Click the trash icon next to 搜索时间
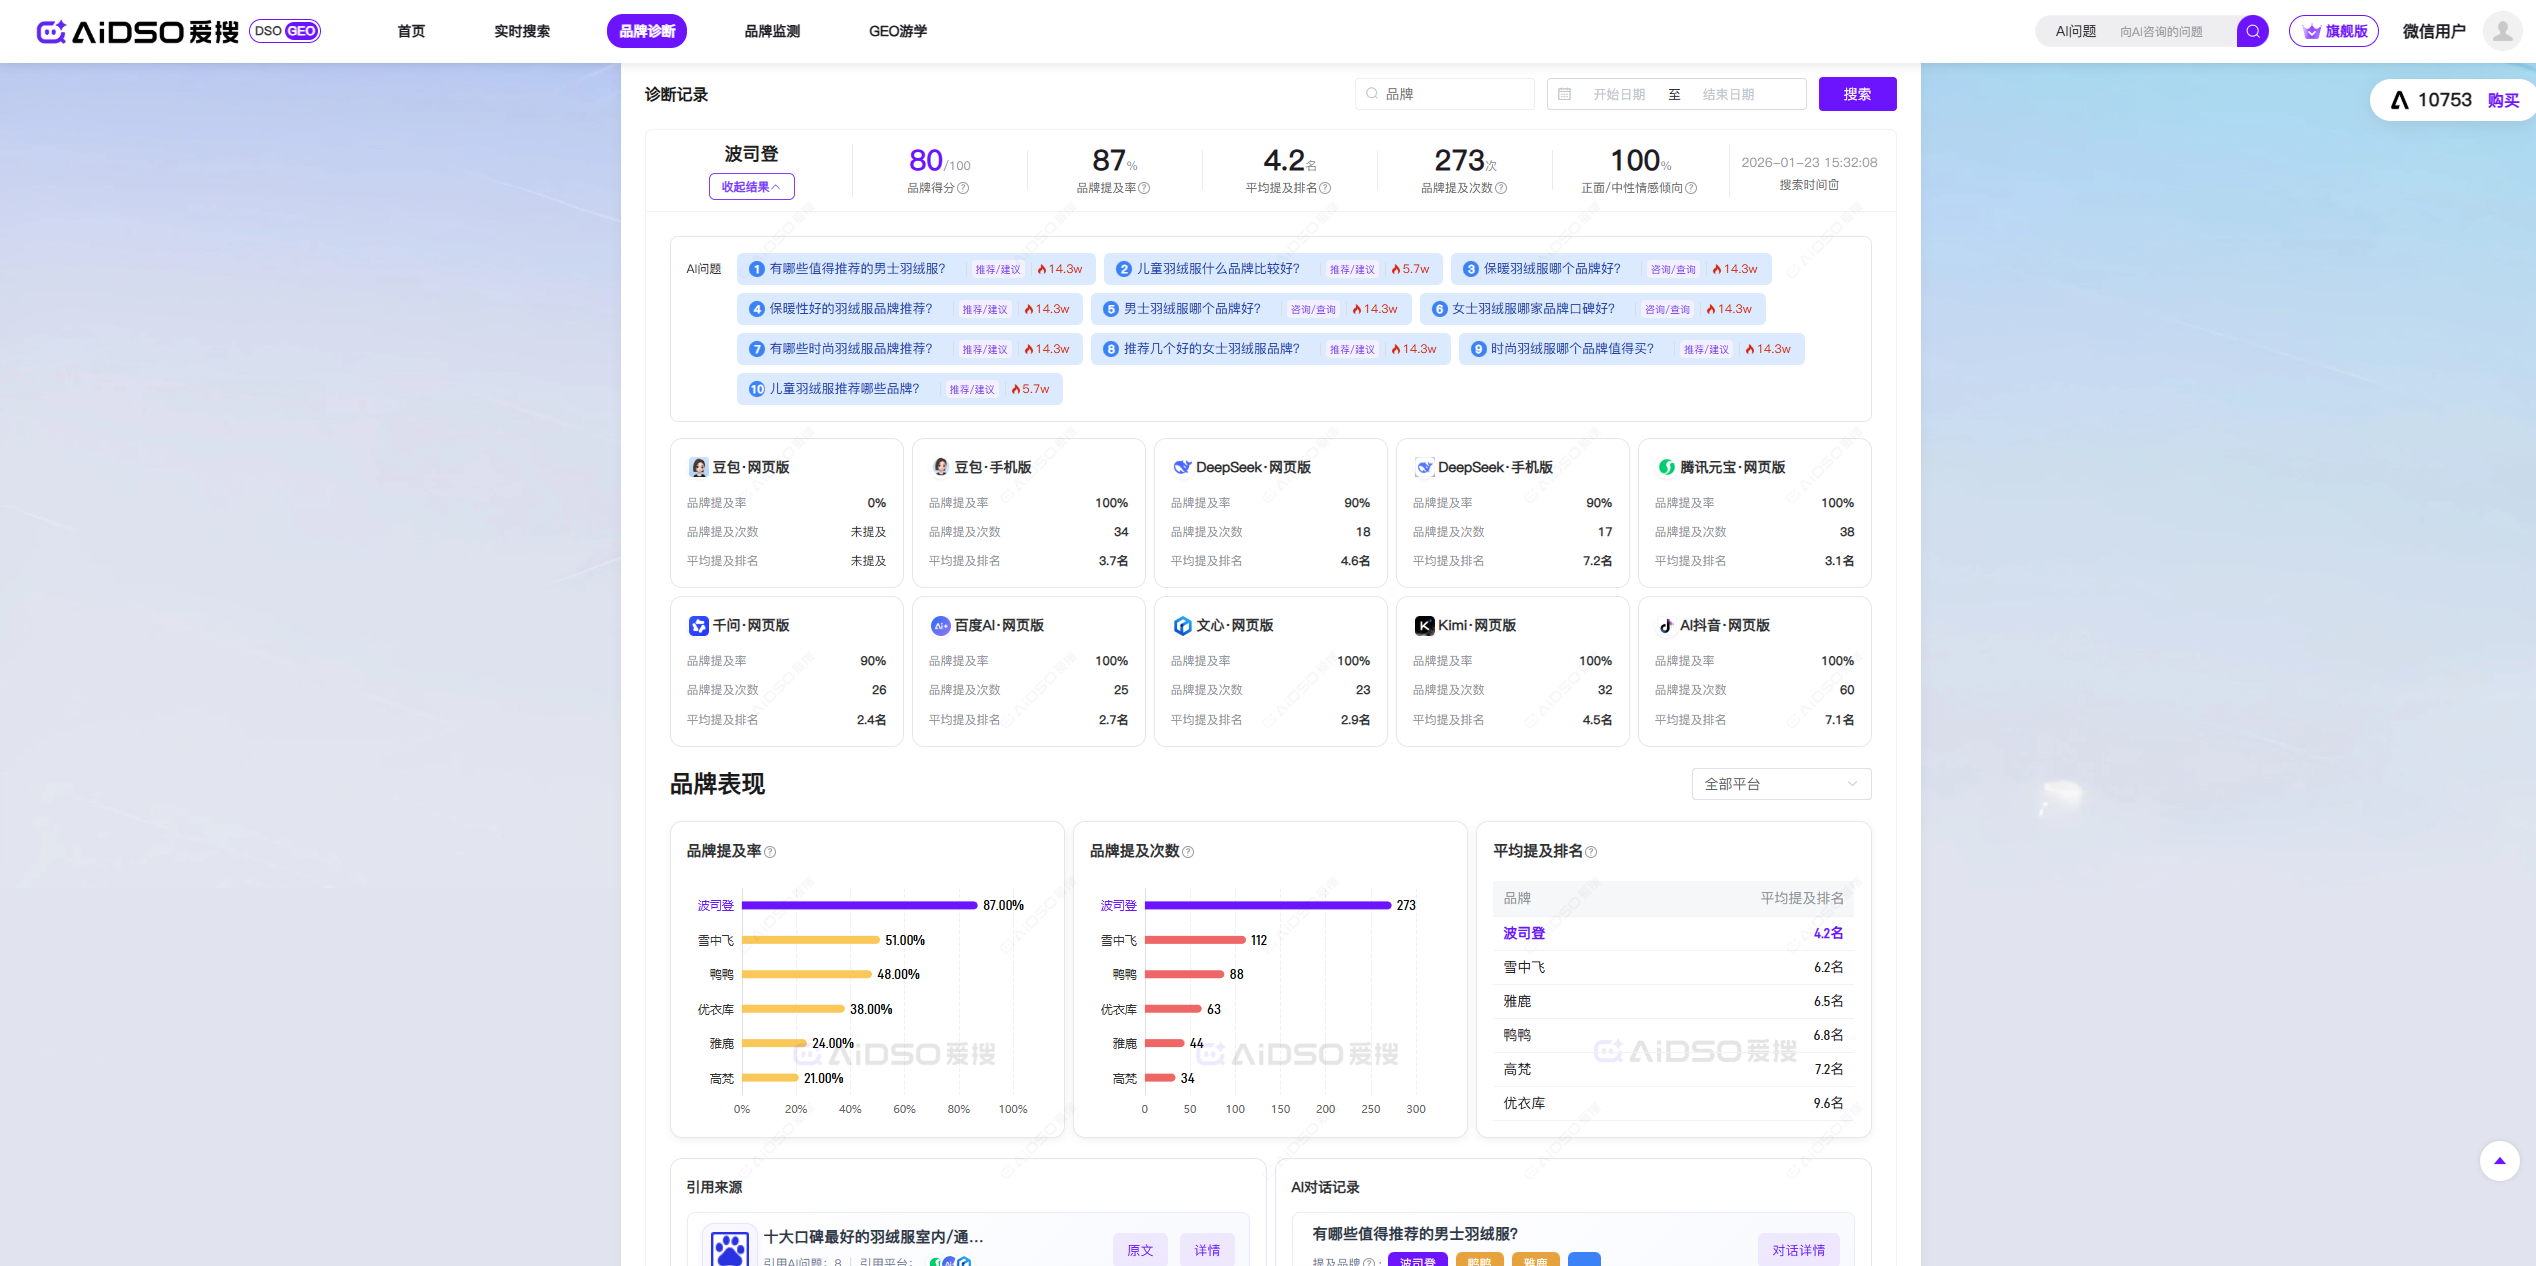Screen dimensions: 2536x1266 click(x=1834, y=185)
